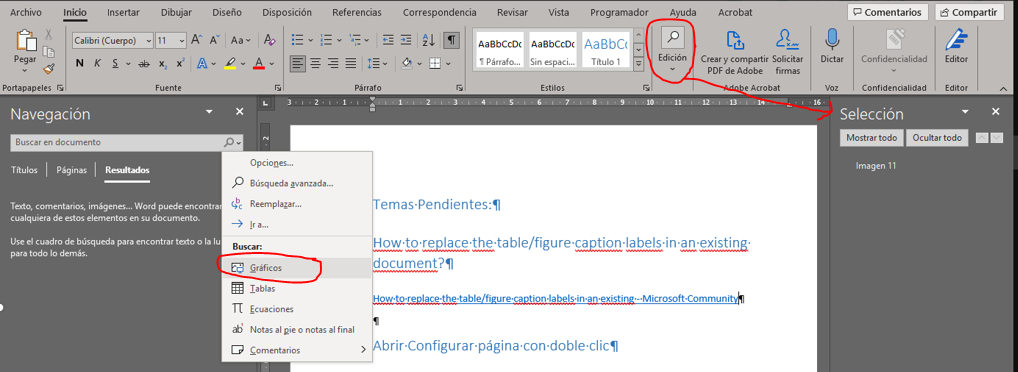Select the Format Painter brush icon
This screenshot has height=372, width=1018.
48,68
